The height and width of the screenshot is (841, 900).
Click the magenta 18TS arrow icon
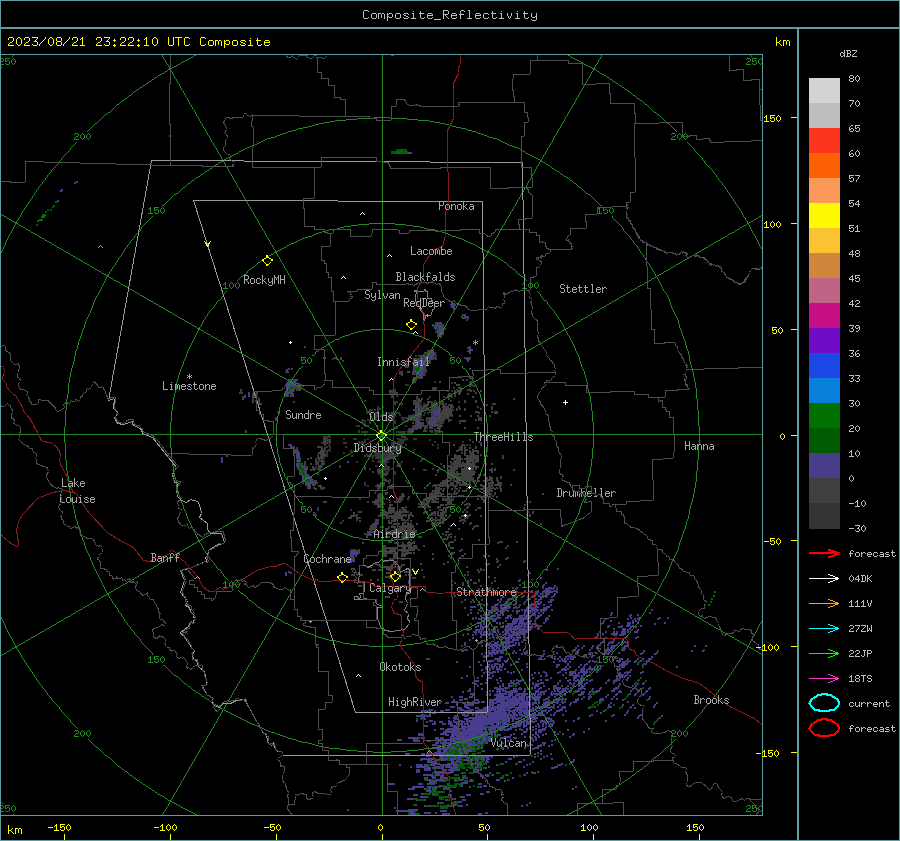[824, 679]
